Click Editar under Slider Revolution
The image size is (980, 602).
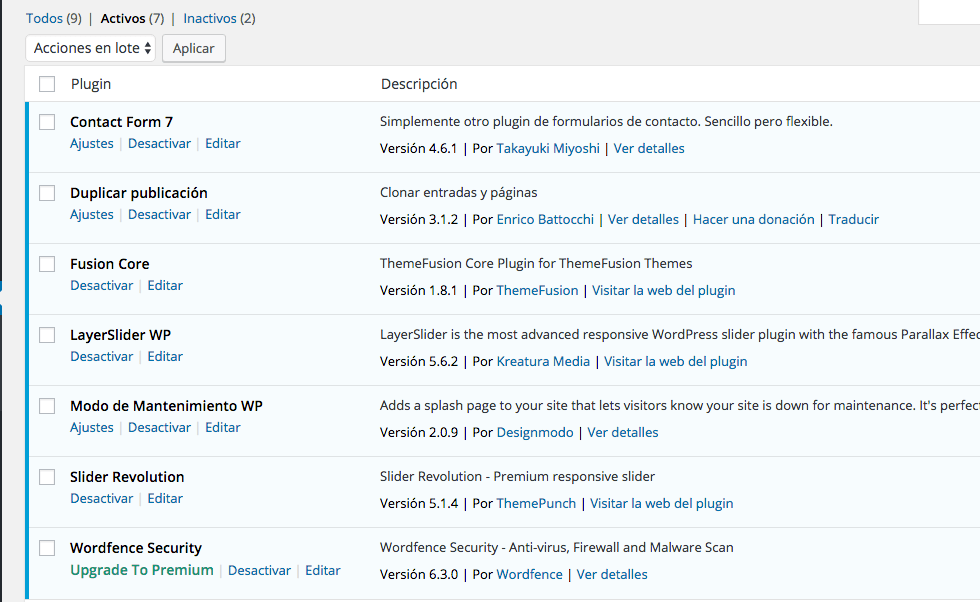pyautogui.click(x=165, y=498)
